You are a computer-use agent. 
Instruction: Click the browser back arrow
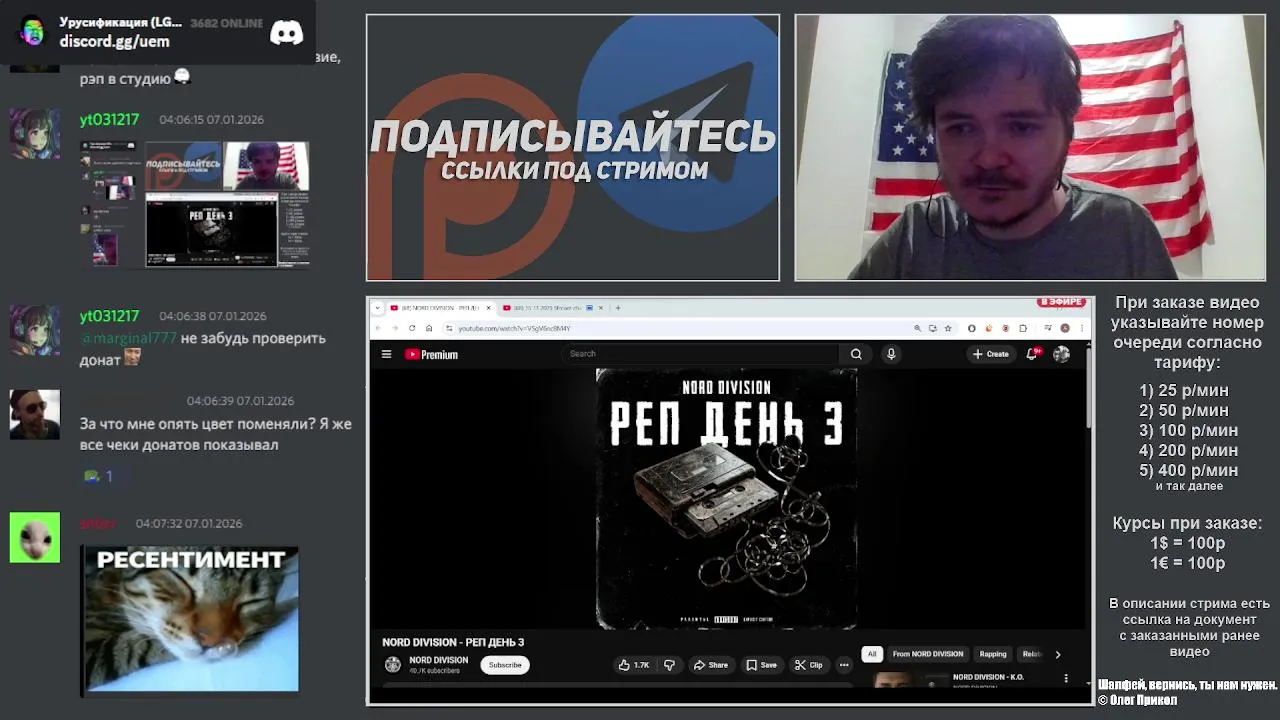(x=379, y=328)
